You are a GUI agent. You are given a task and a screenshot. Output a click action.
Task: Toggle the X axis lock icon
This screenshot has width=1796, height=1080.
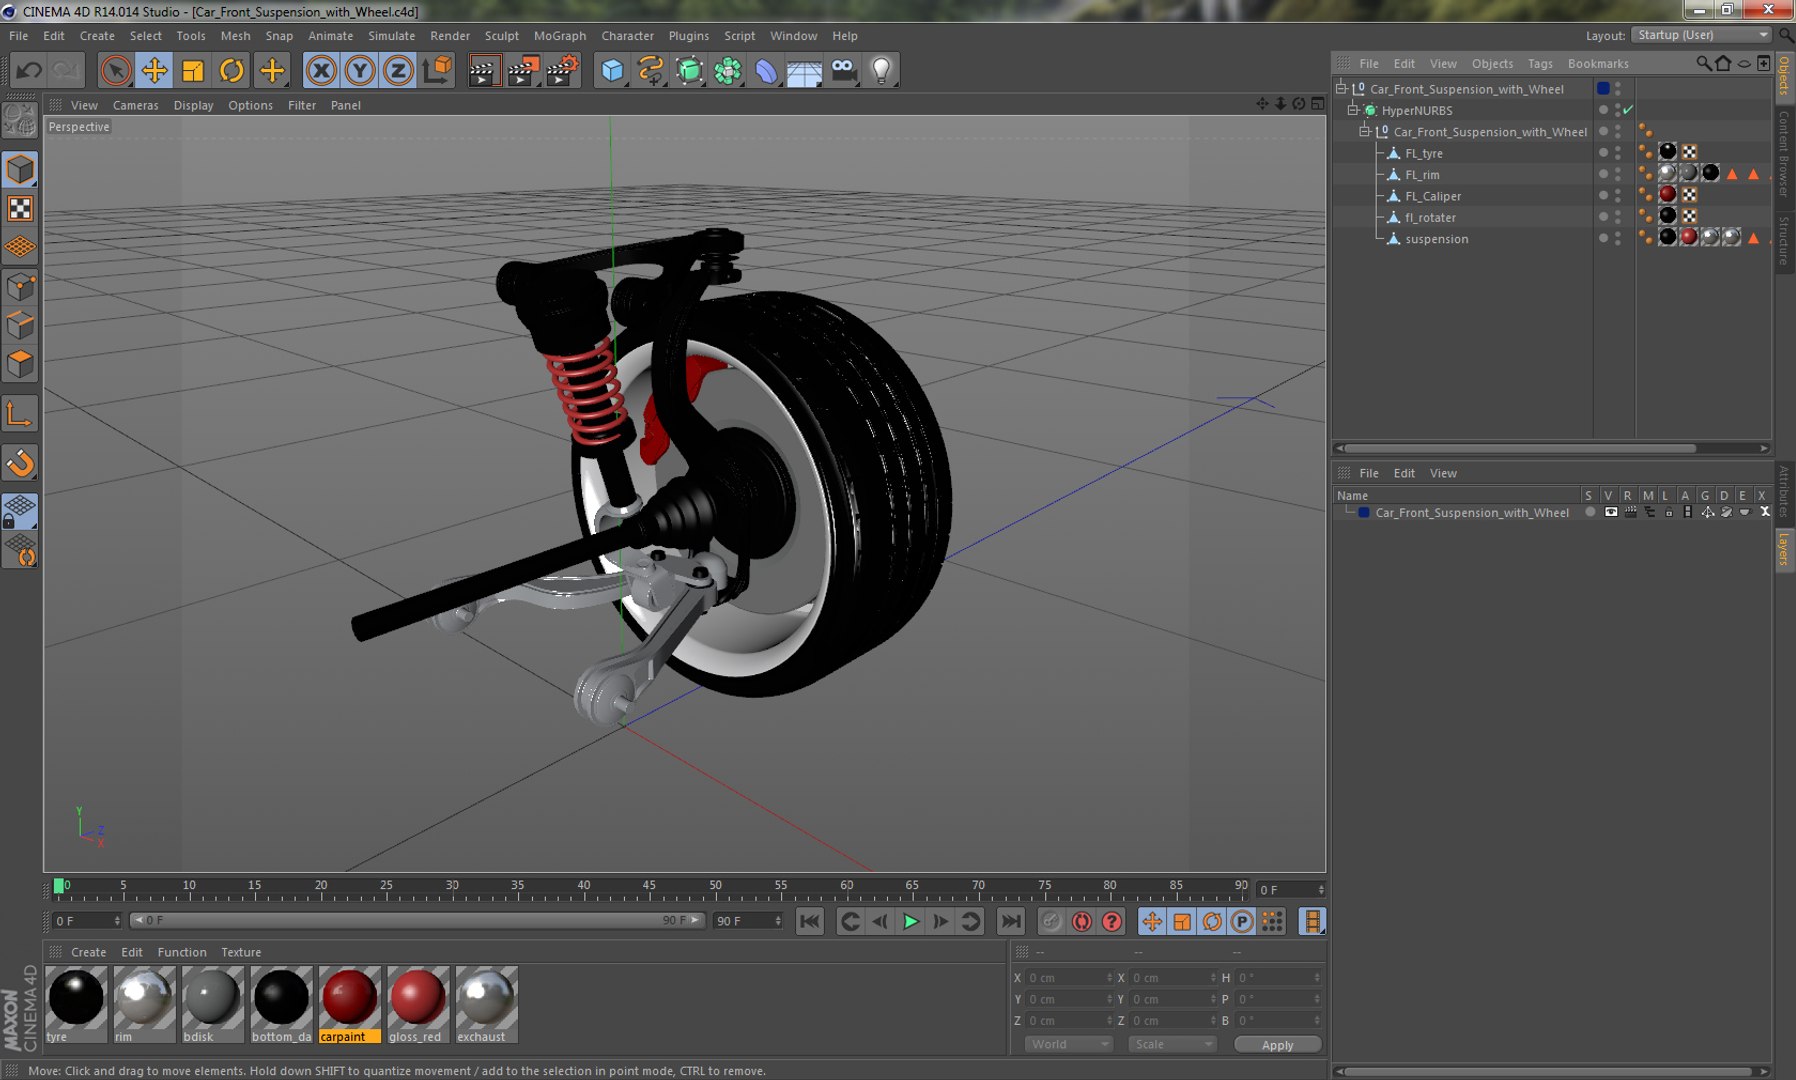pyautogui.click(x=321, y=70)
